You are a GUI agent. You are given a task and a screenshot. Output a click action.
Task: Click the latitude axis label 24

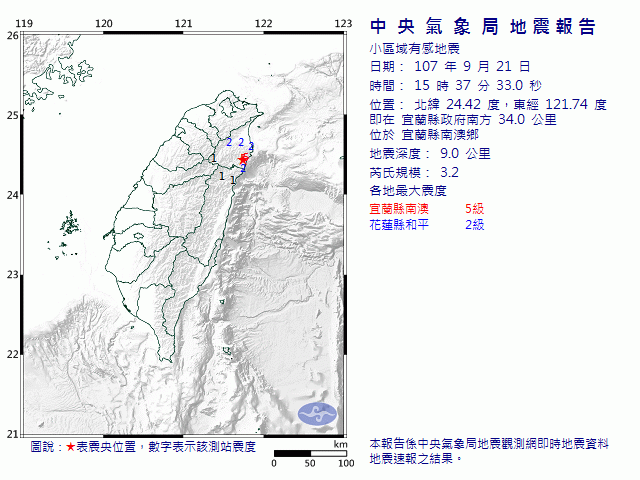pos(12,195)
